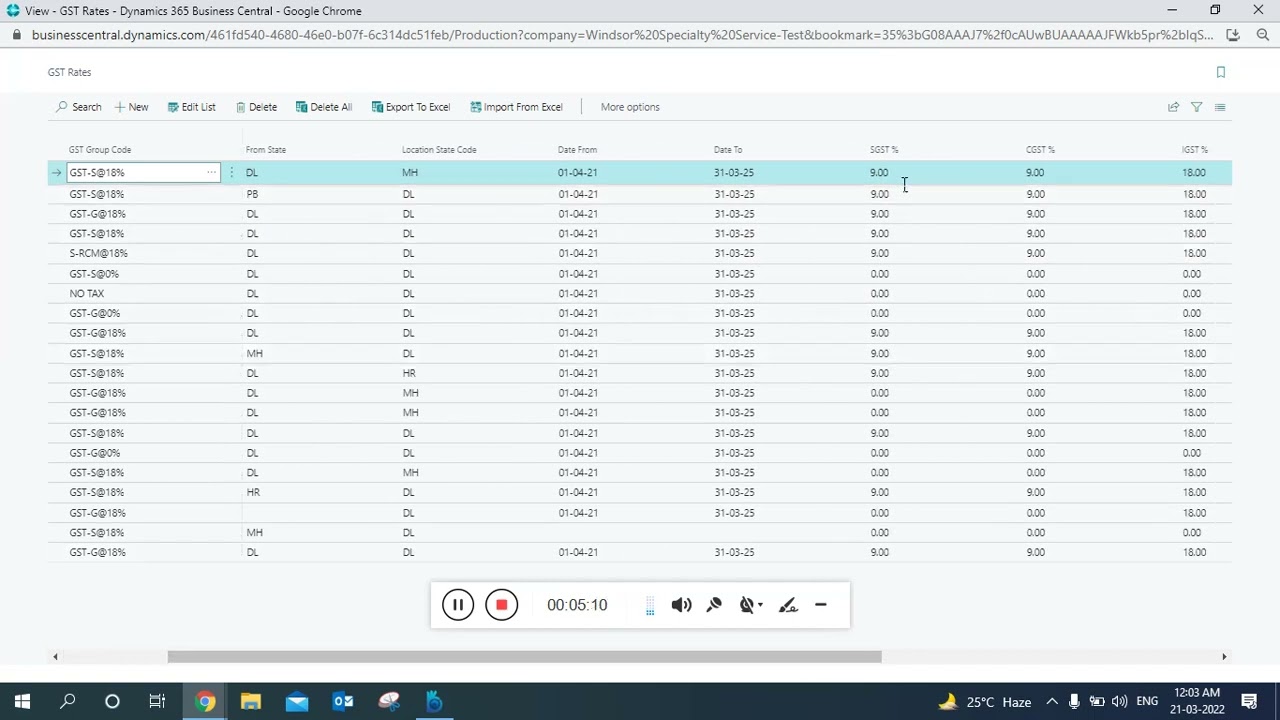Open the list view layout icon

coord(1219,107)
